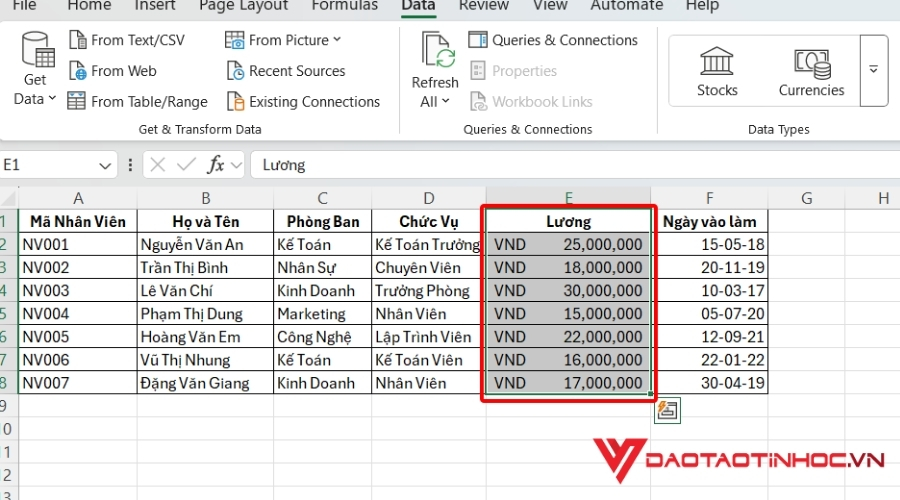Image resolution: width=900 pixels, height=500 pixels.
Task: Expand the Data Types gallery arrow
Action: point(874,70)
